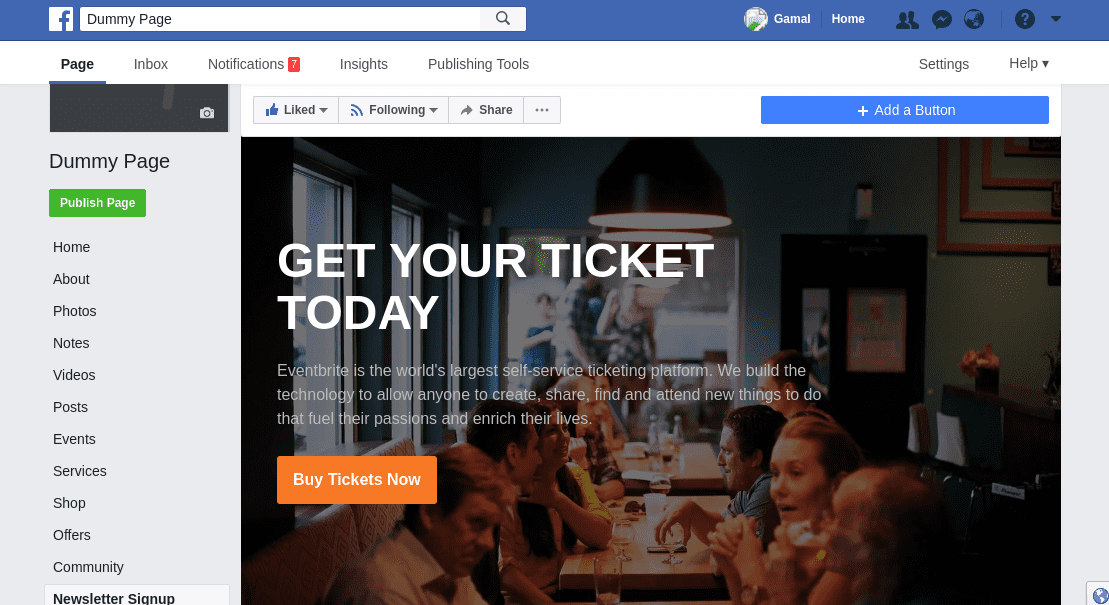This screenshot has width=1109, height=605.
Task: Click Gamal's profile avatar
Action: pyautogui.click(x=755, y=19)
